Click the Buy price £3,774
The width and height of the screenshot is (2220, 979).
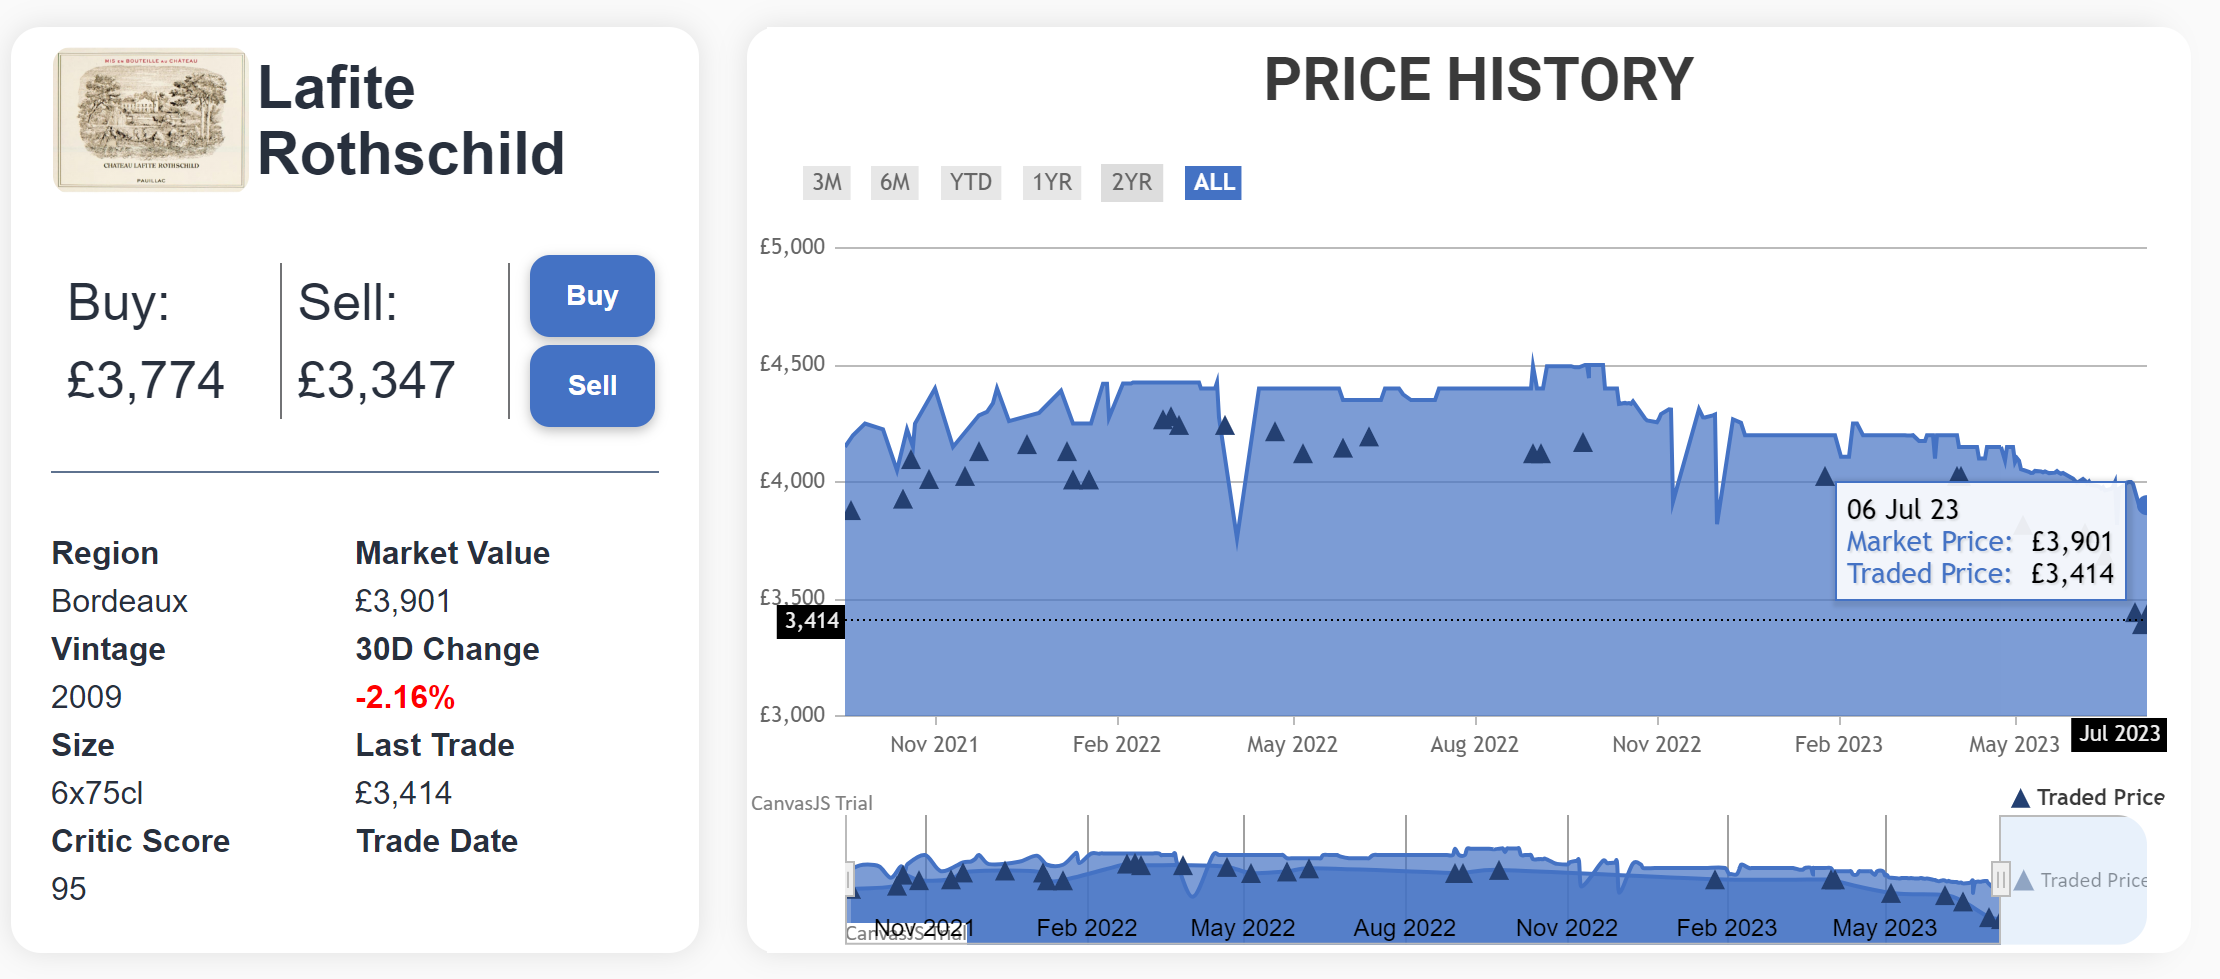click(145, 380)
